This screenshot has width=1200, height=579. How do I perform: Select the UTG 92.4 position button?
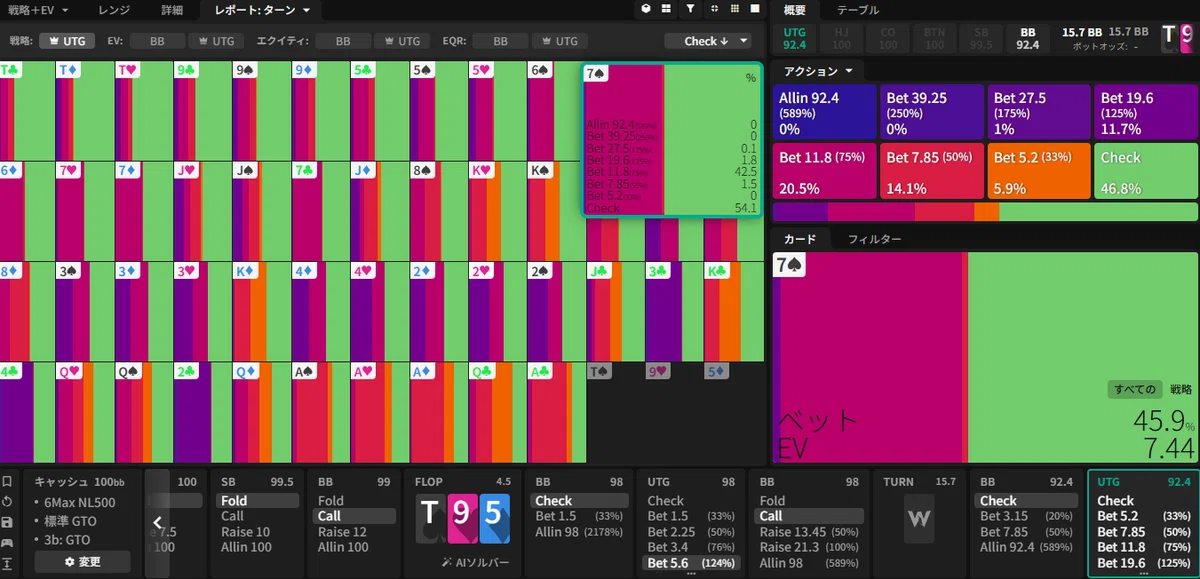click(794, 38)
